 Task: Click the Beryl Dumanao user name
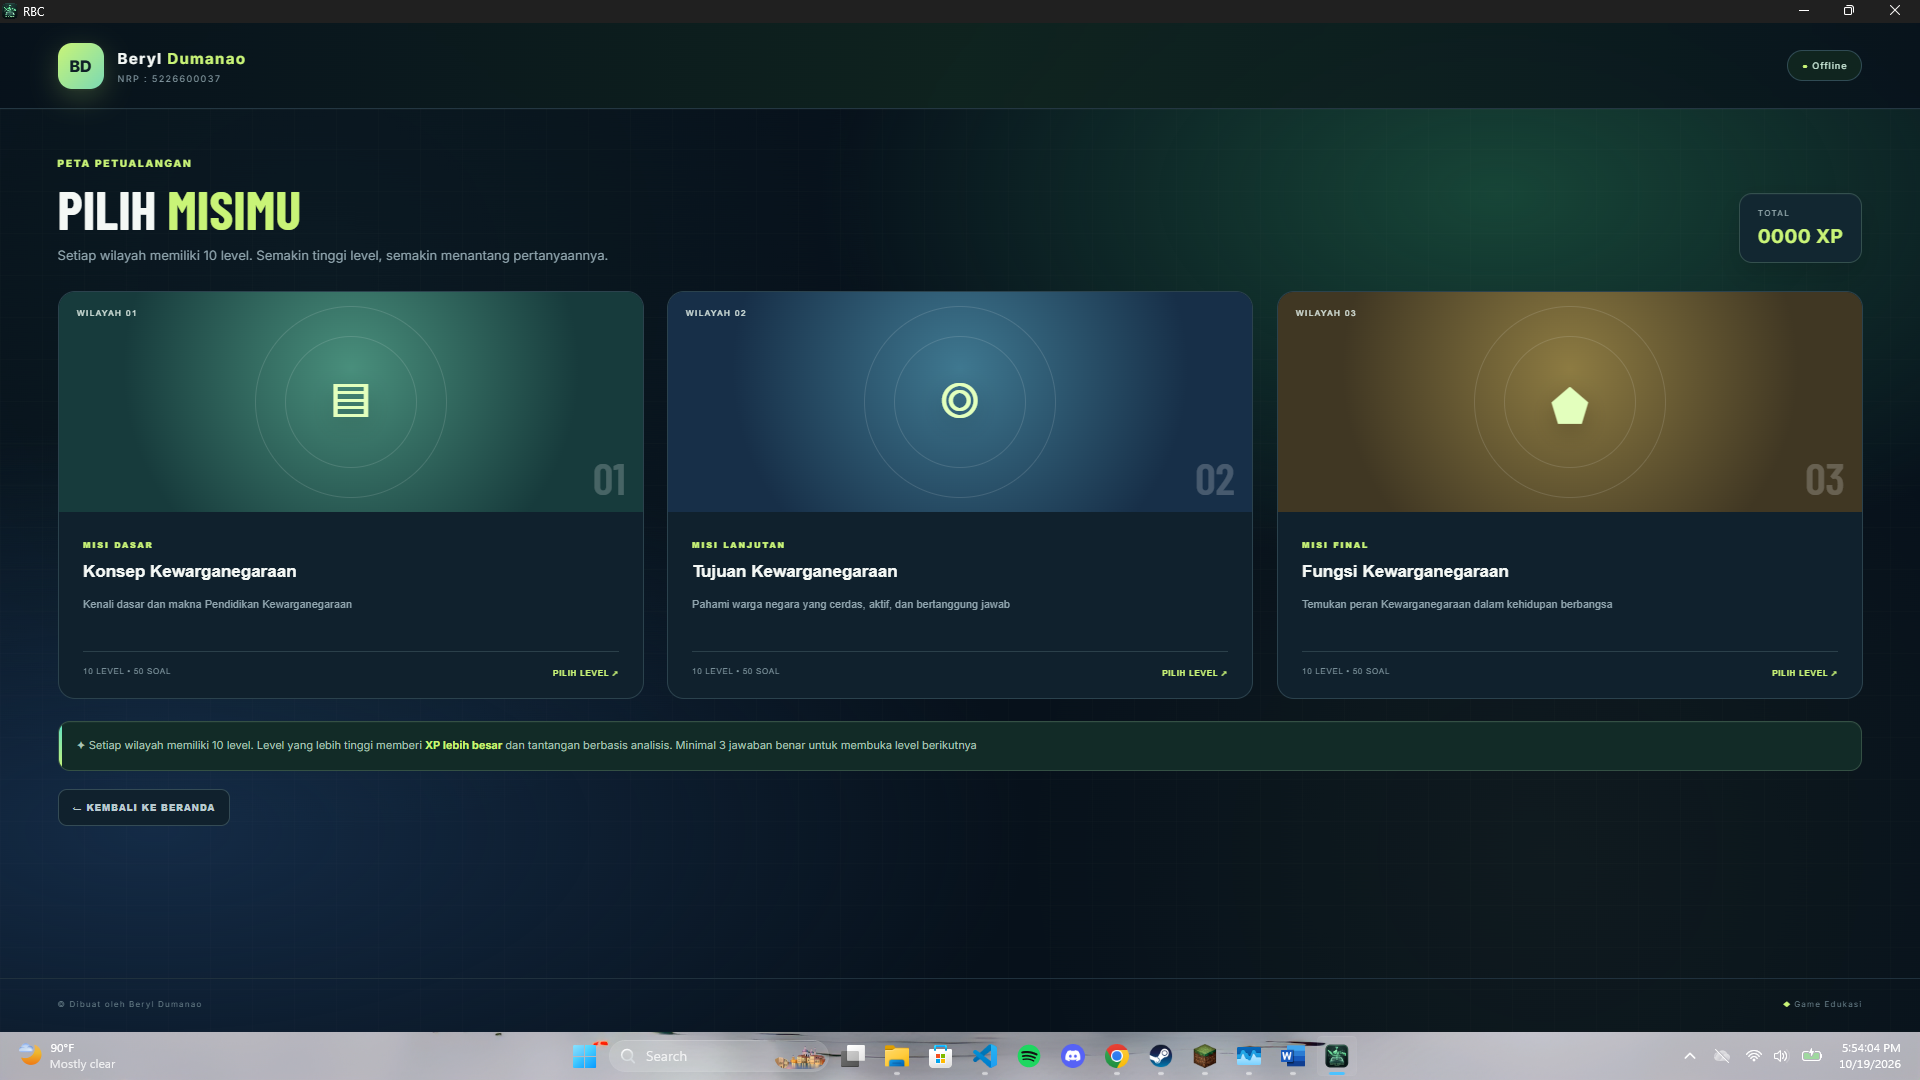[x=181, y=59]
